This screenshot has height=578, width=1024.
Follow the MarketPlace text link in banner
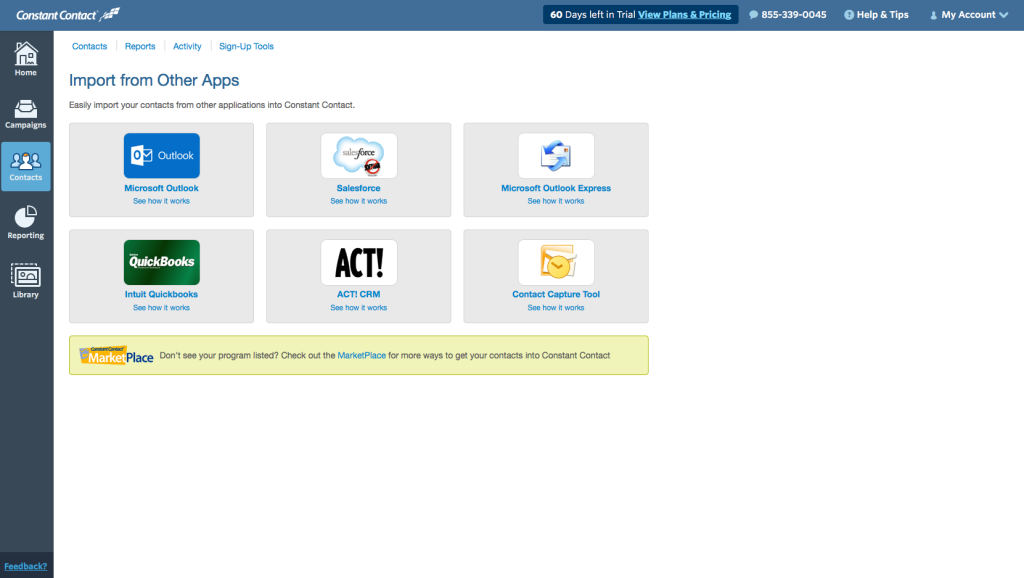point(361,355)
